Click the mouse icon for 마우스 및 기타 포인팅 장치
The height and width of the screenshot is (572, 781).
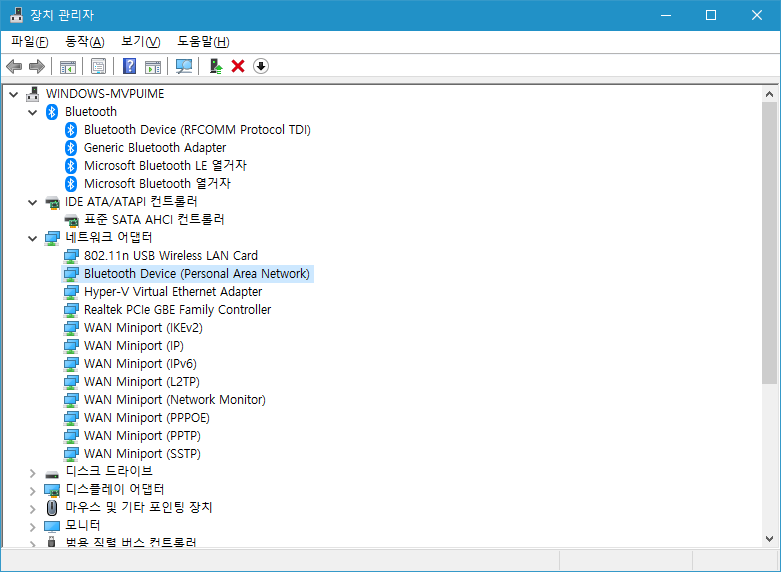click(52, 508)
